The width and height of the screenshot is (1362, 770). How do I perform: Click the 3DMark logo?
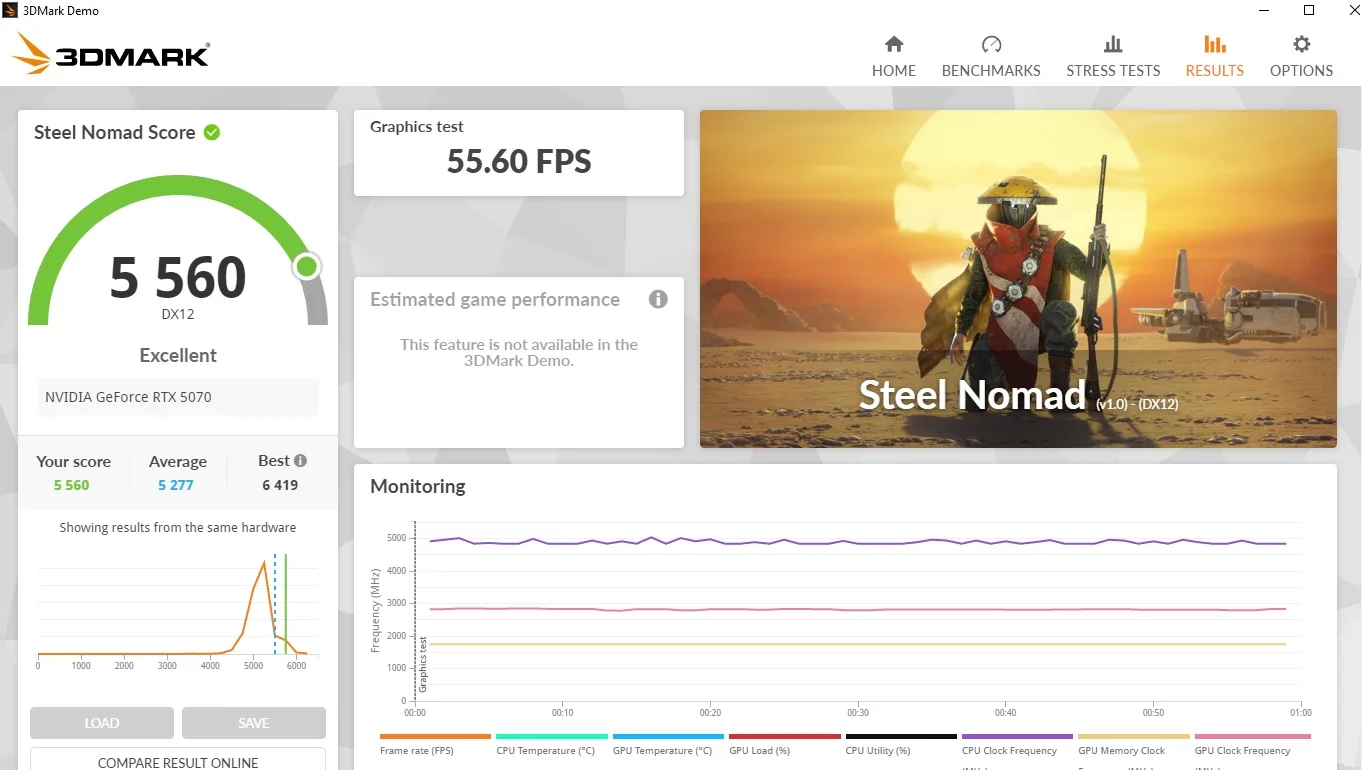click(x=112, y=54)
